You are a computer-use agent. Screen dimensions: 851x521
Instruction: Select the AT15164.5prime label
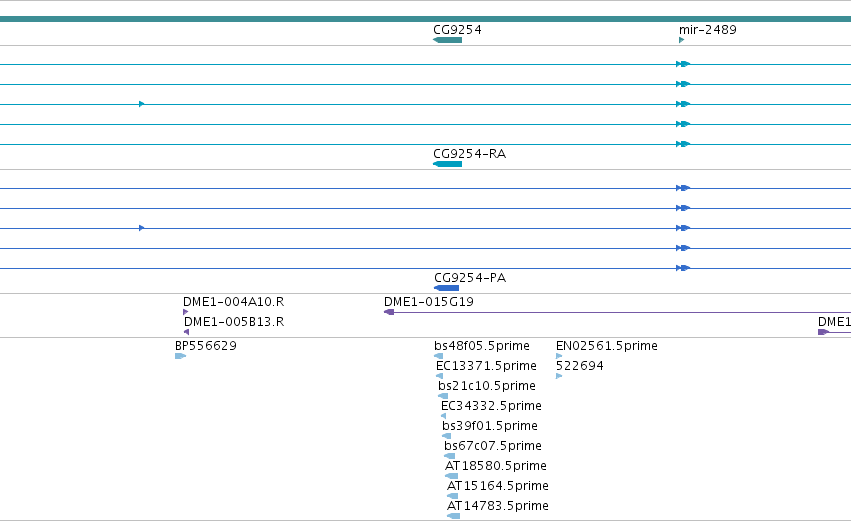[x=498, y=486]
